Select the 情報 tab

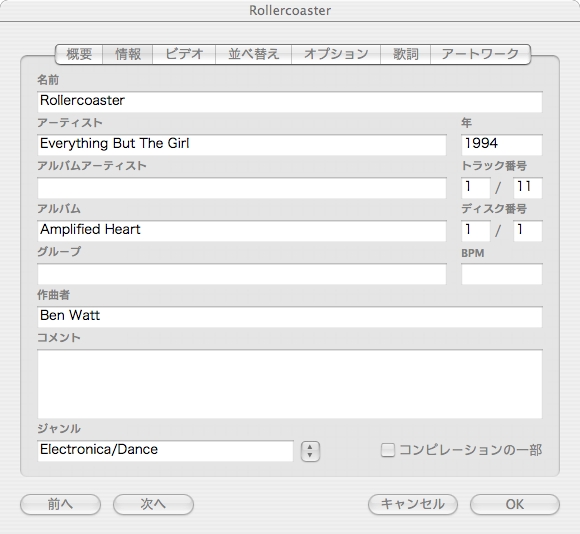click(x=128, y=54)
